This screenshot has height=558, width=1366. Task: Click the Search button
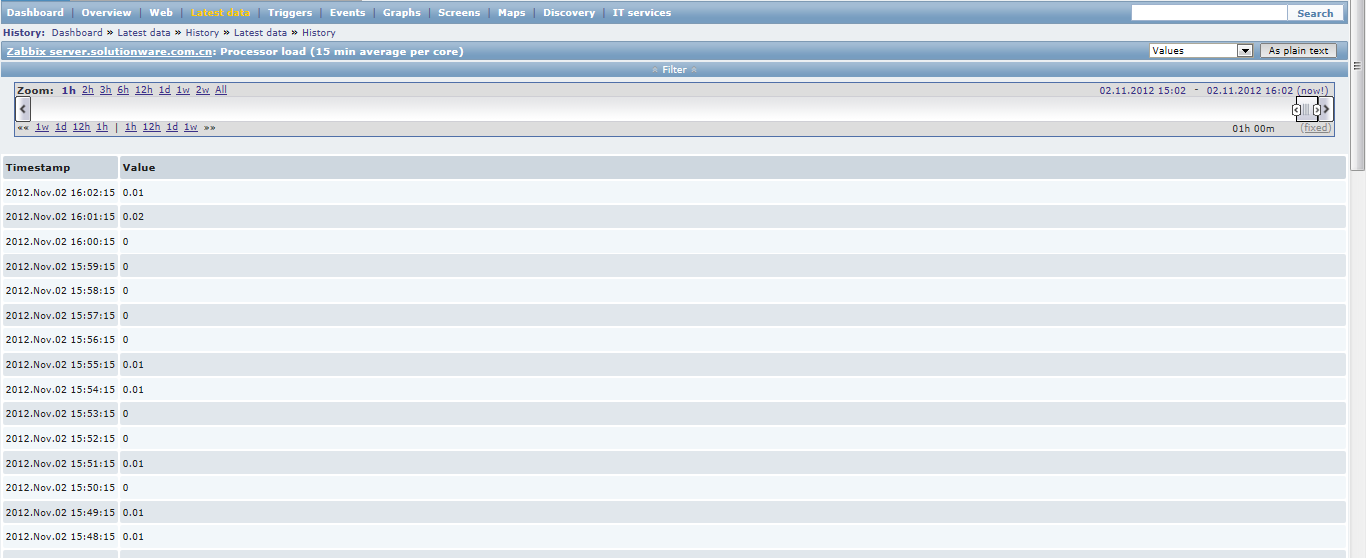point(1315,13)
